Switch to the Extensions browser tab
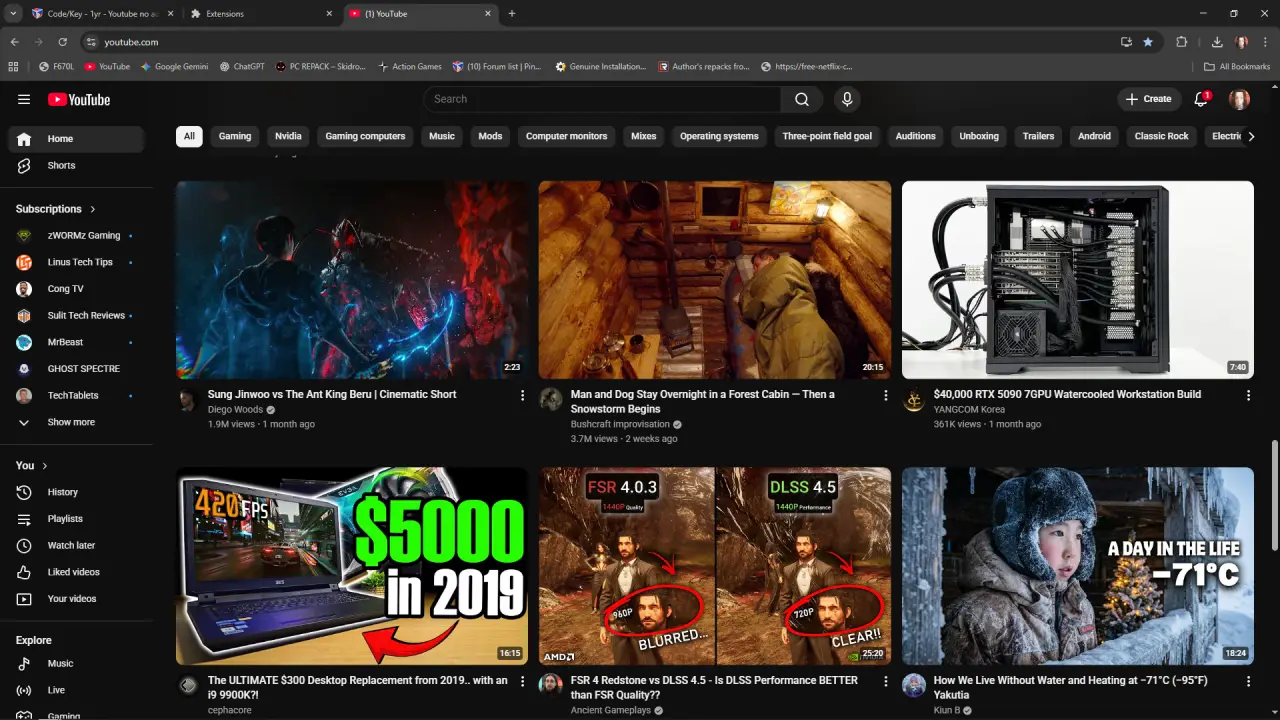Viewport: 1280px width, 720px height. 257,14
